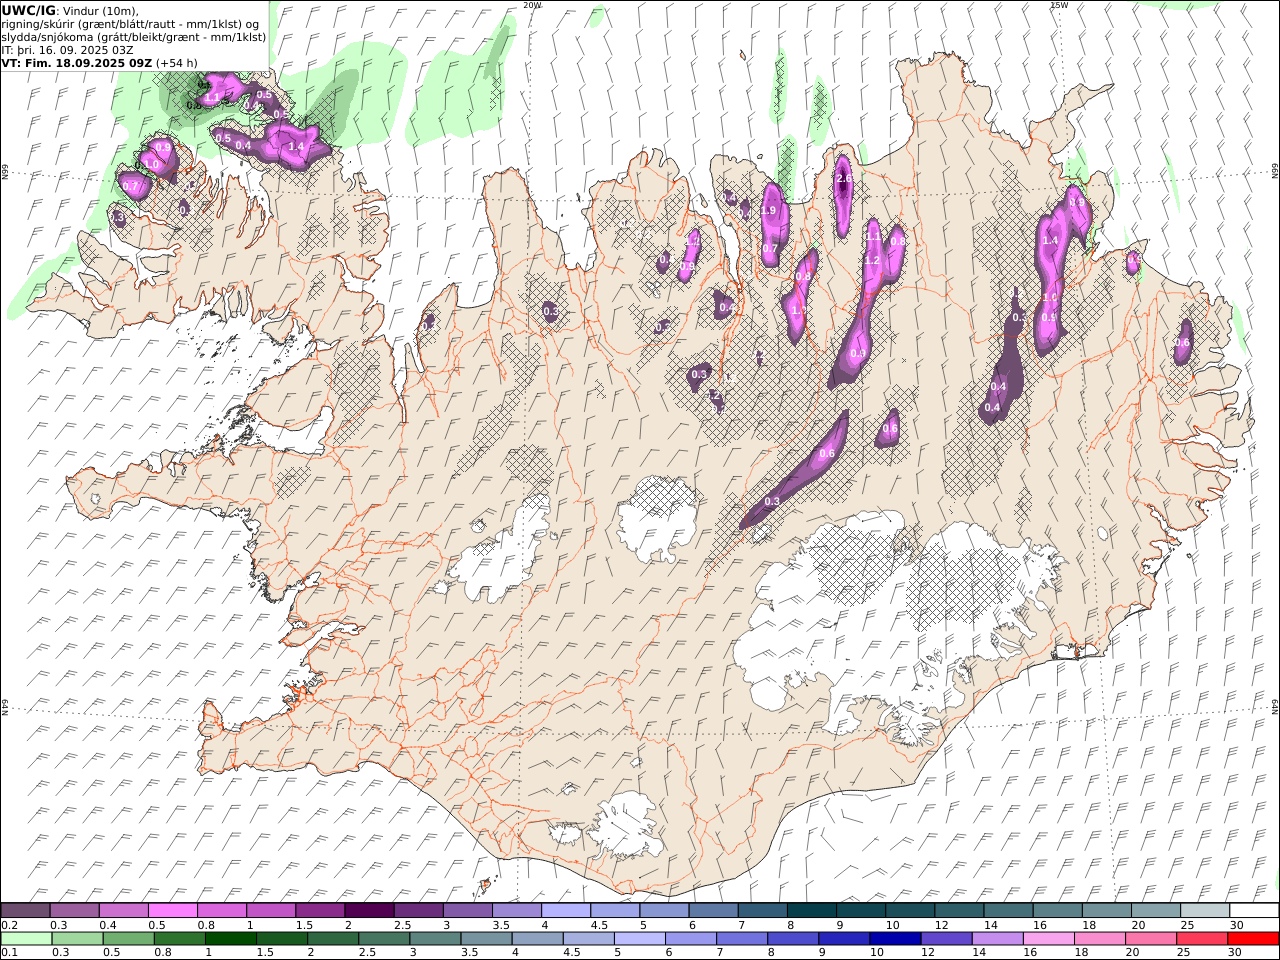Pick lower legend swatch between 14 and 16
Image resolution: width=1280 pixels, height=960 pixels.
click(x=996, y=938)
